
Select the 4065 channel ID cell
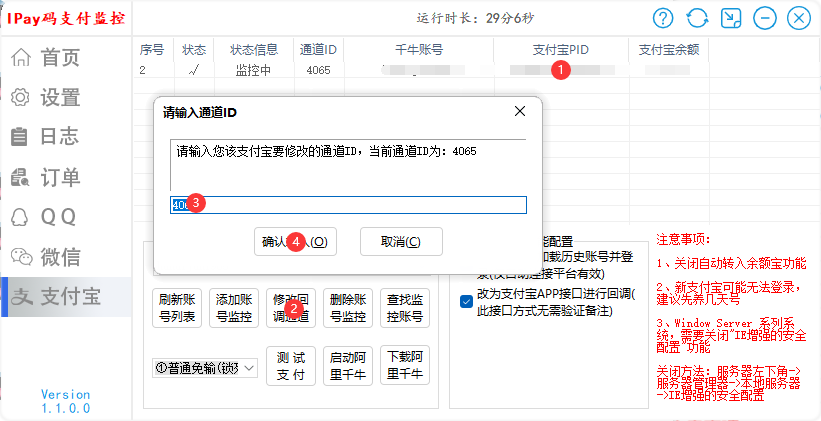pos(318,70)
